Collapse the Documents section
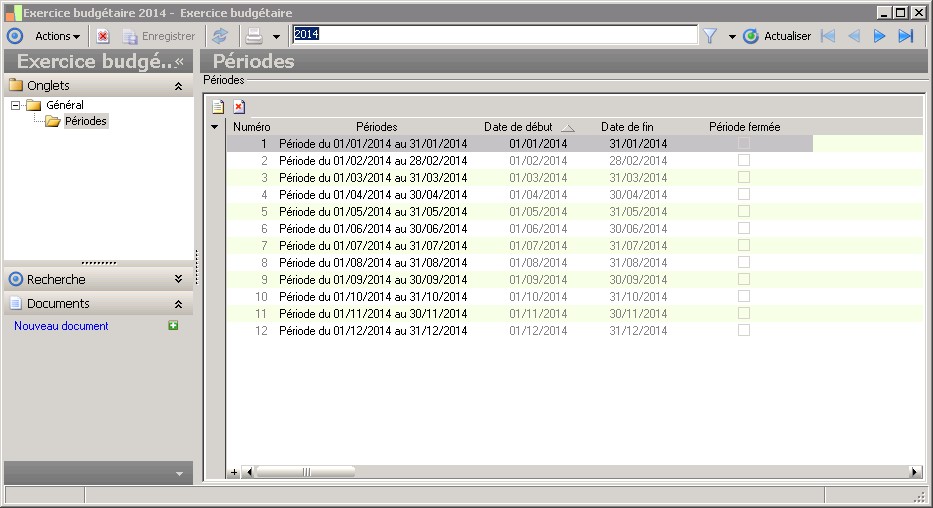 click(178, 304)
